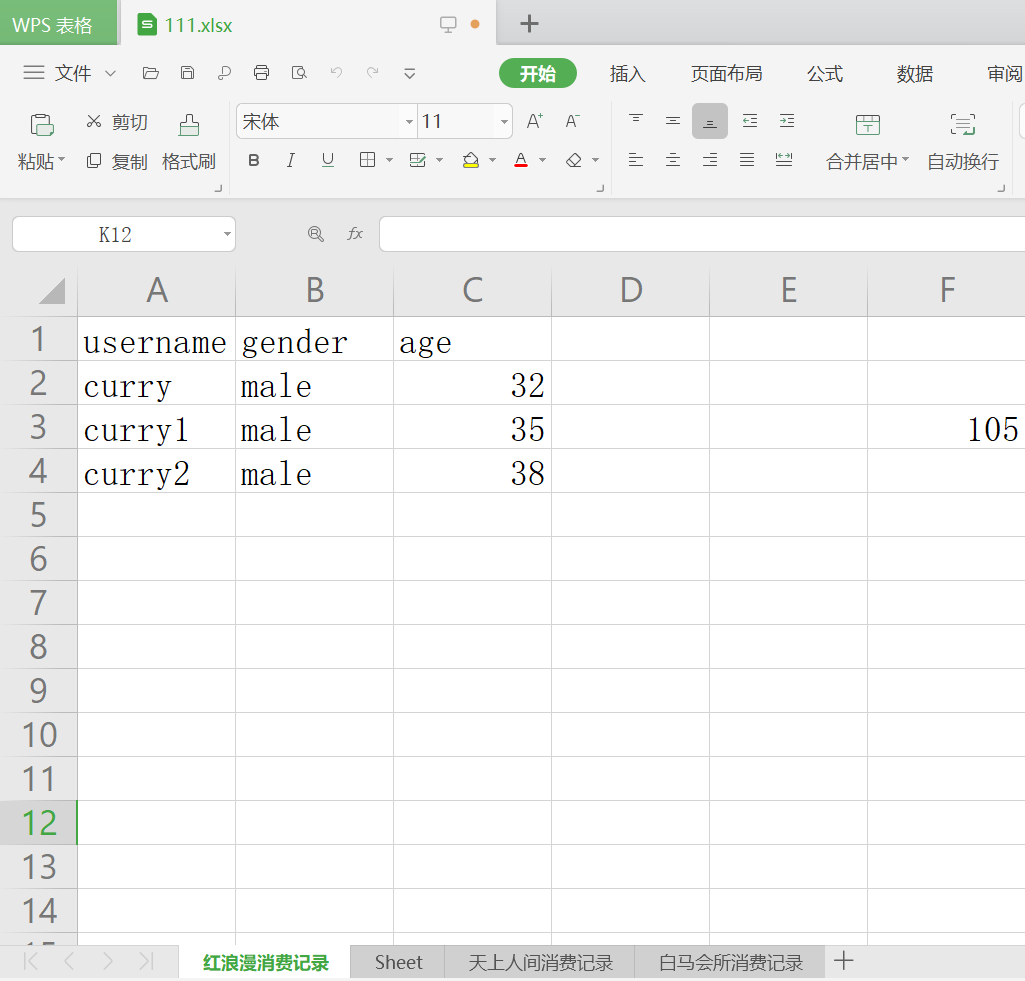Expand the clear eraser dropdown arrow
Viewport: 1025px width, 981px height.
click(x=595, y=160)
